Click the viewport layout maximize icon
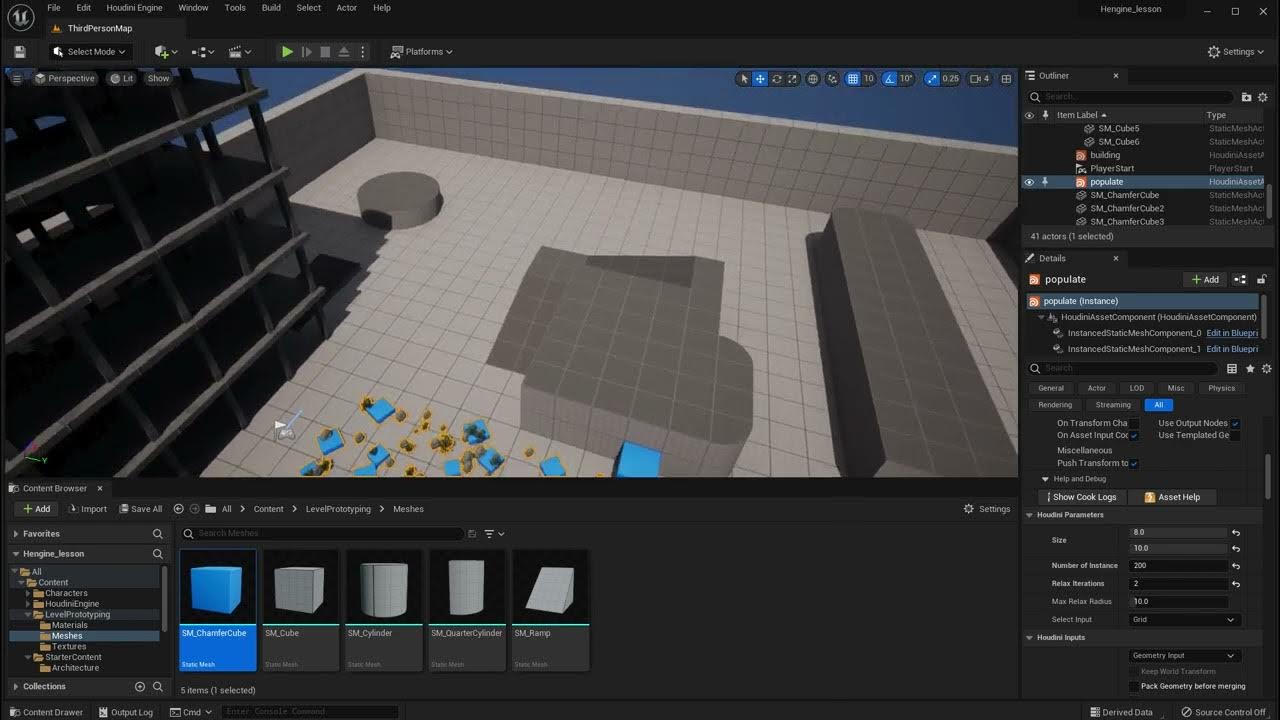 pyautogui.click(x=1005, y=79)
